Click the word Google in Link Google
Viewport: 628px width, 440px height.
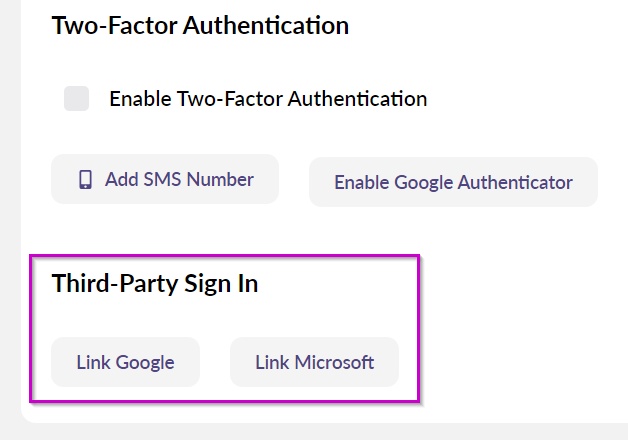coord(145,363)
